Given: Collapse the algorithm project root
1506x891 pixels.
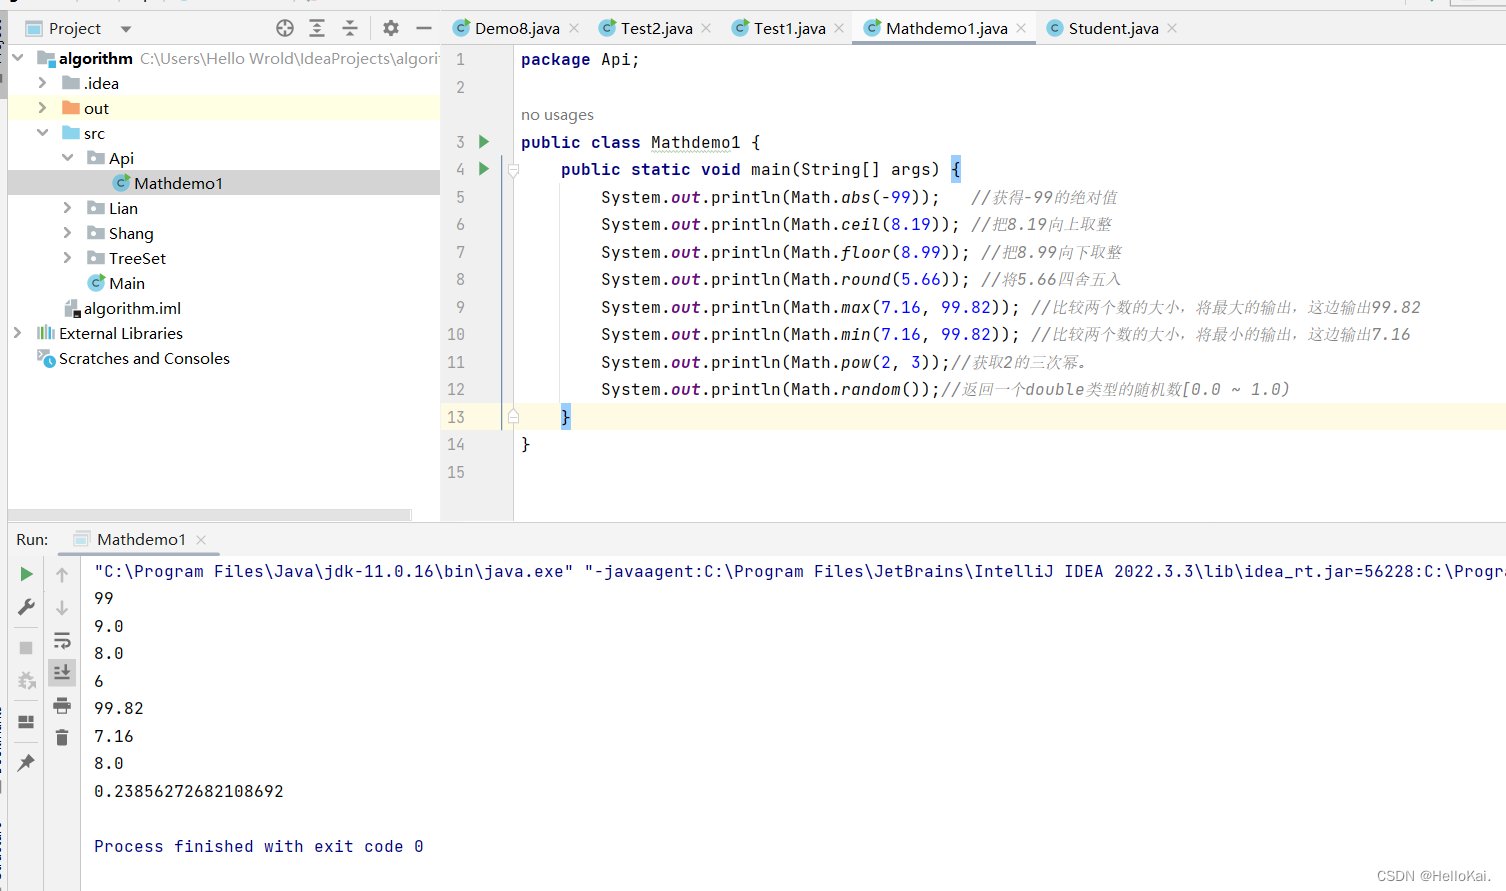Looking at the screenshot, I should pyautogui.click(x=18, y=58).
